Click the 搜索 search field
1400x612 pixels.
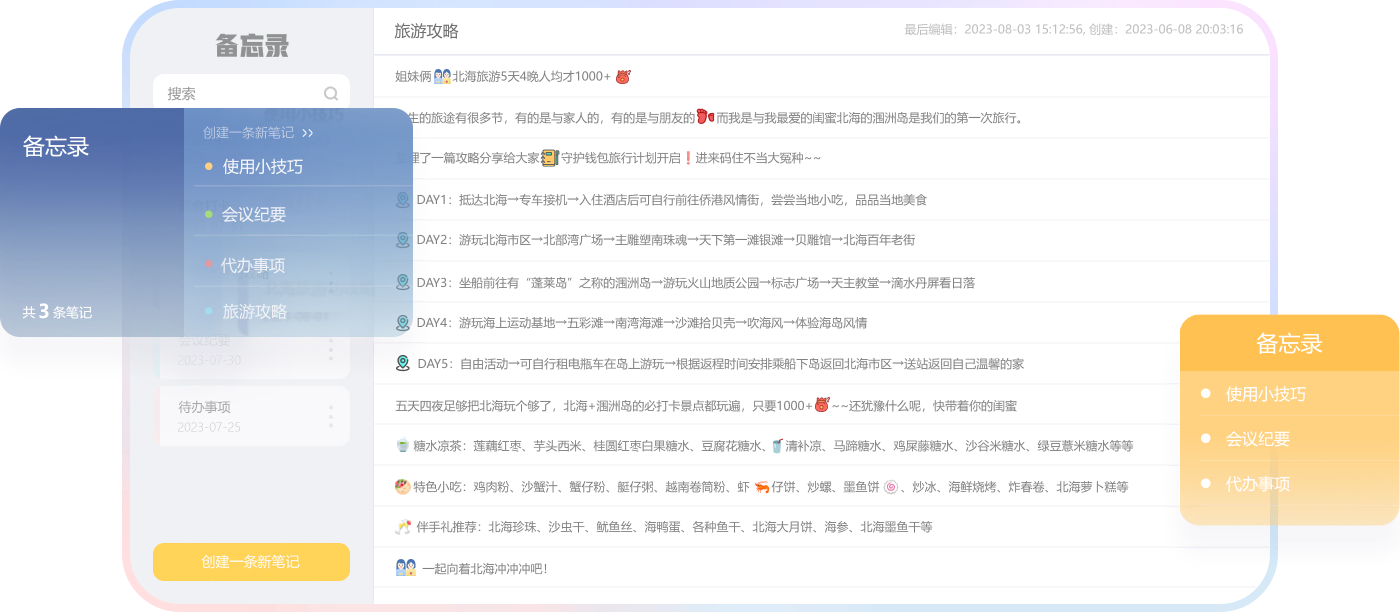click(x=251, y=94)
